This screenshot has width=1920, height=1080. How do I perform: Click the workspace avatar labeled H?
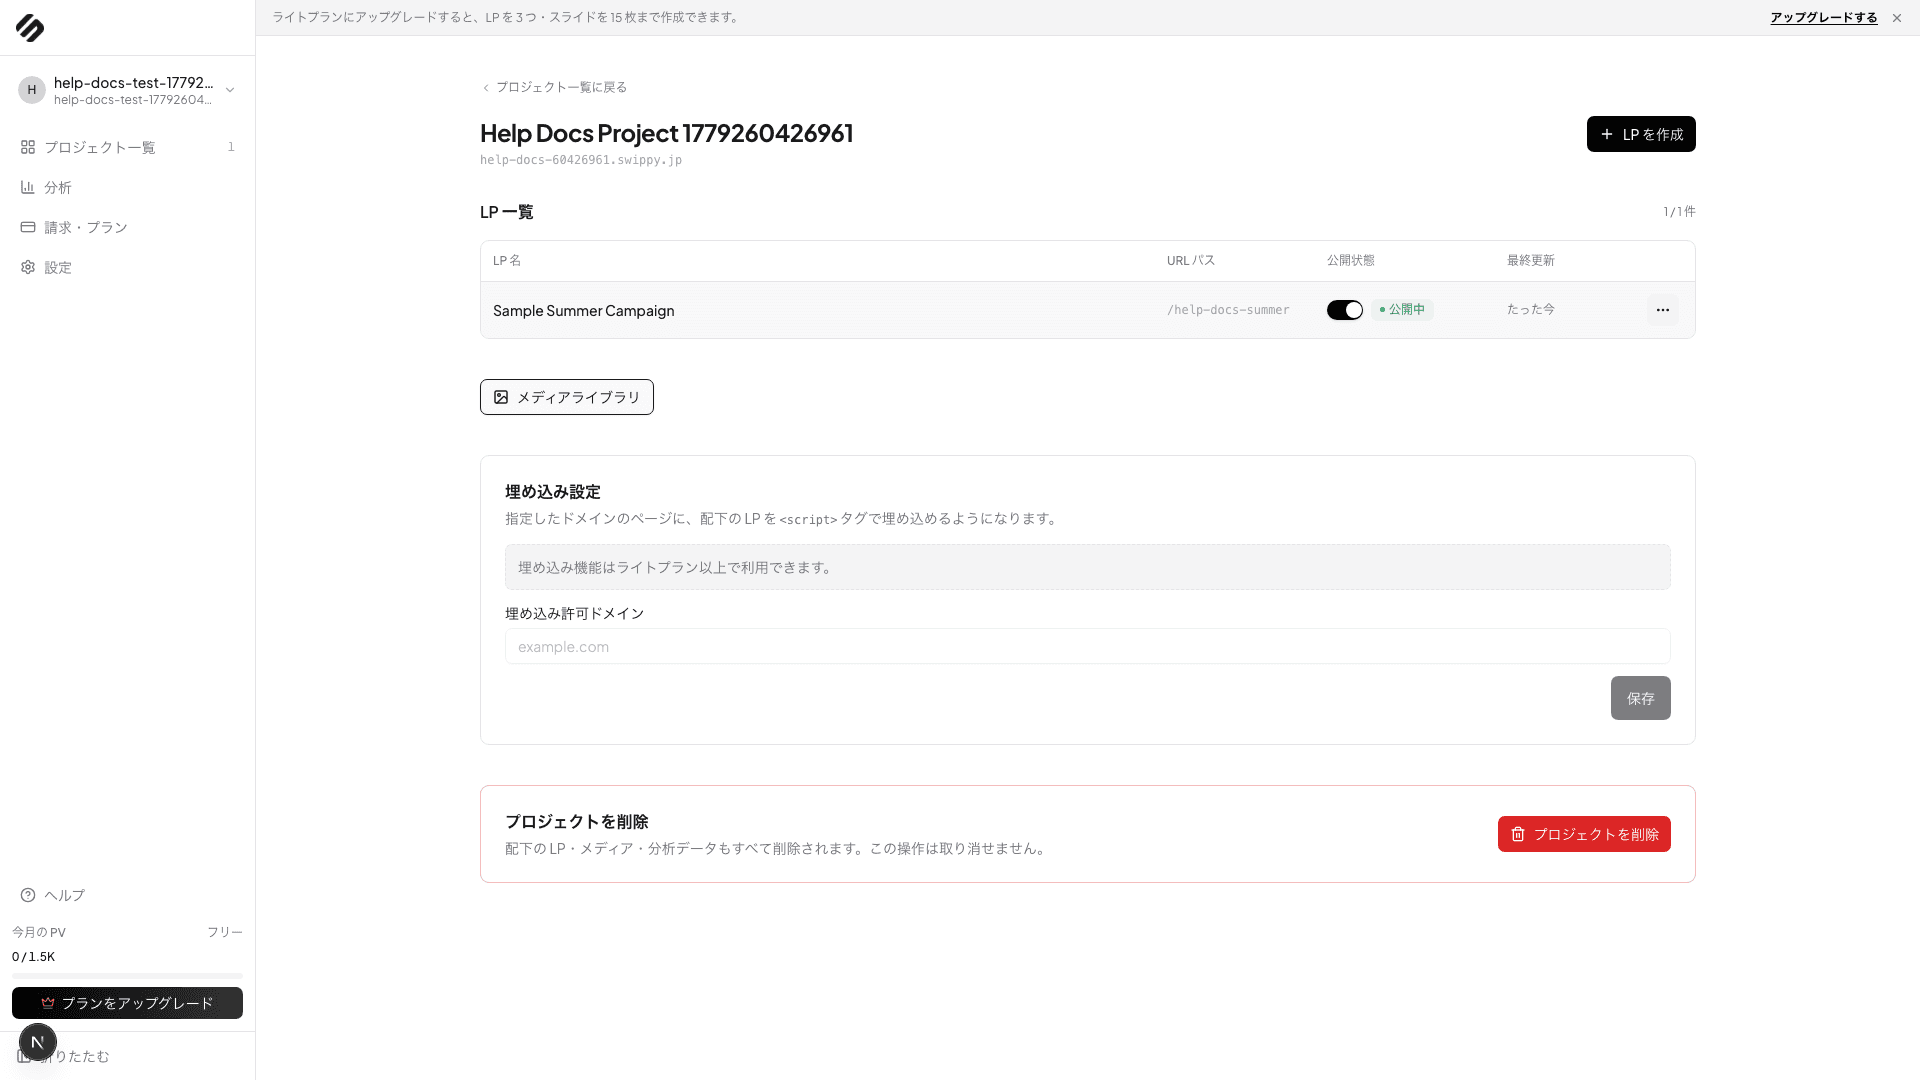pos(32,90)
